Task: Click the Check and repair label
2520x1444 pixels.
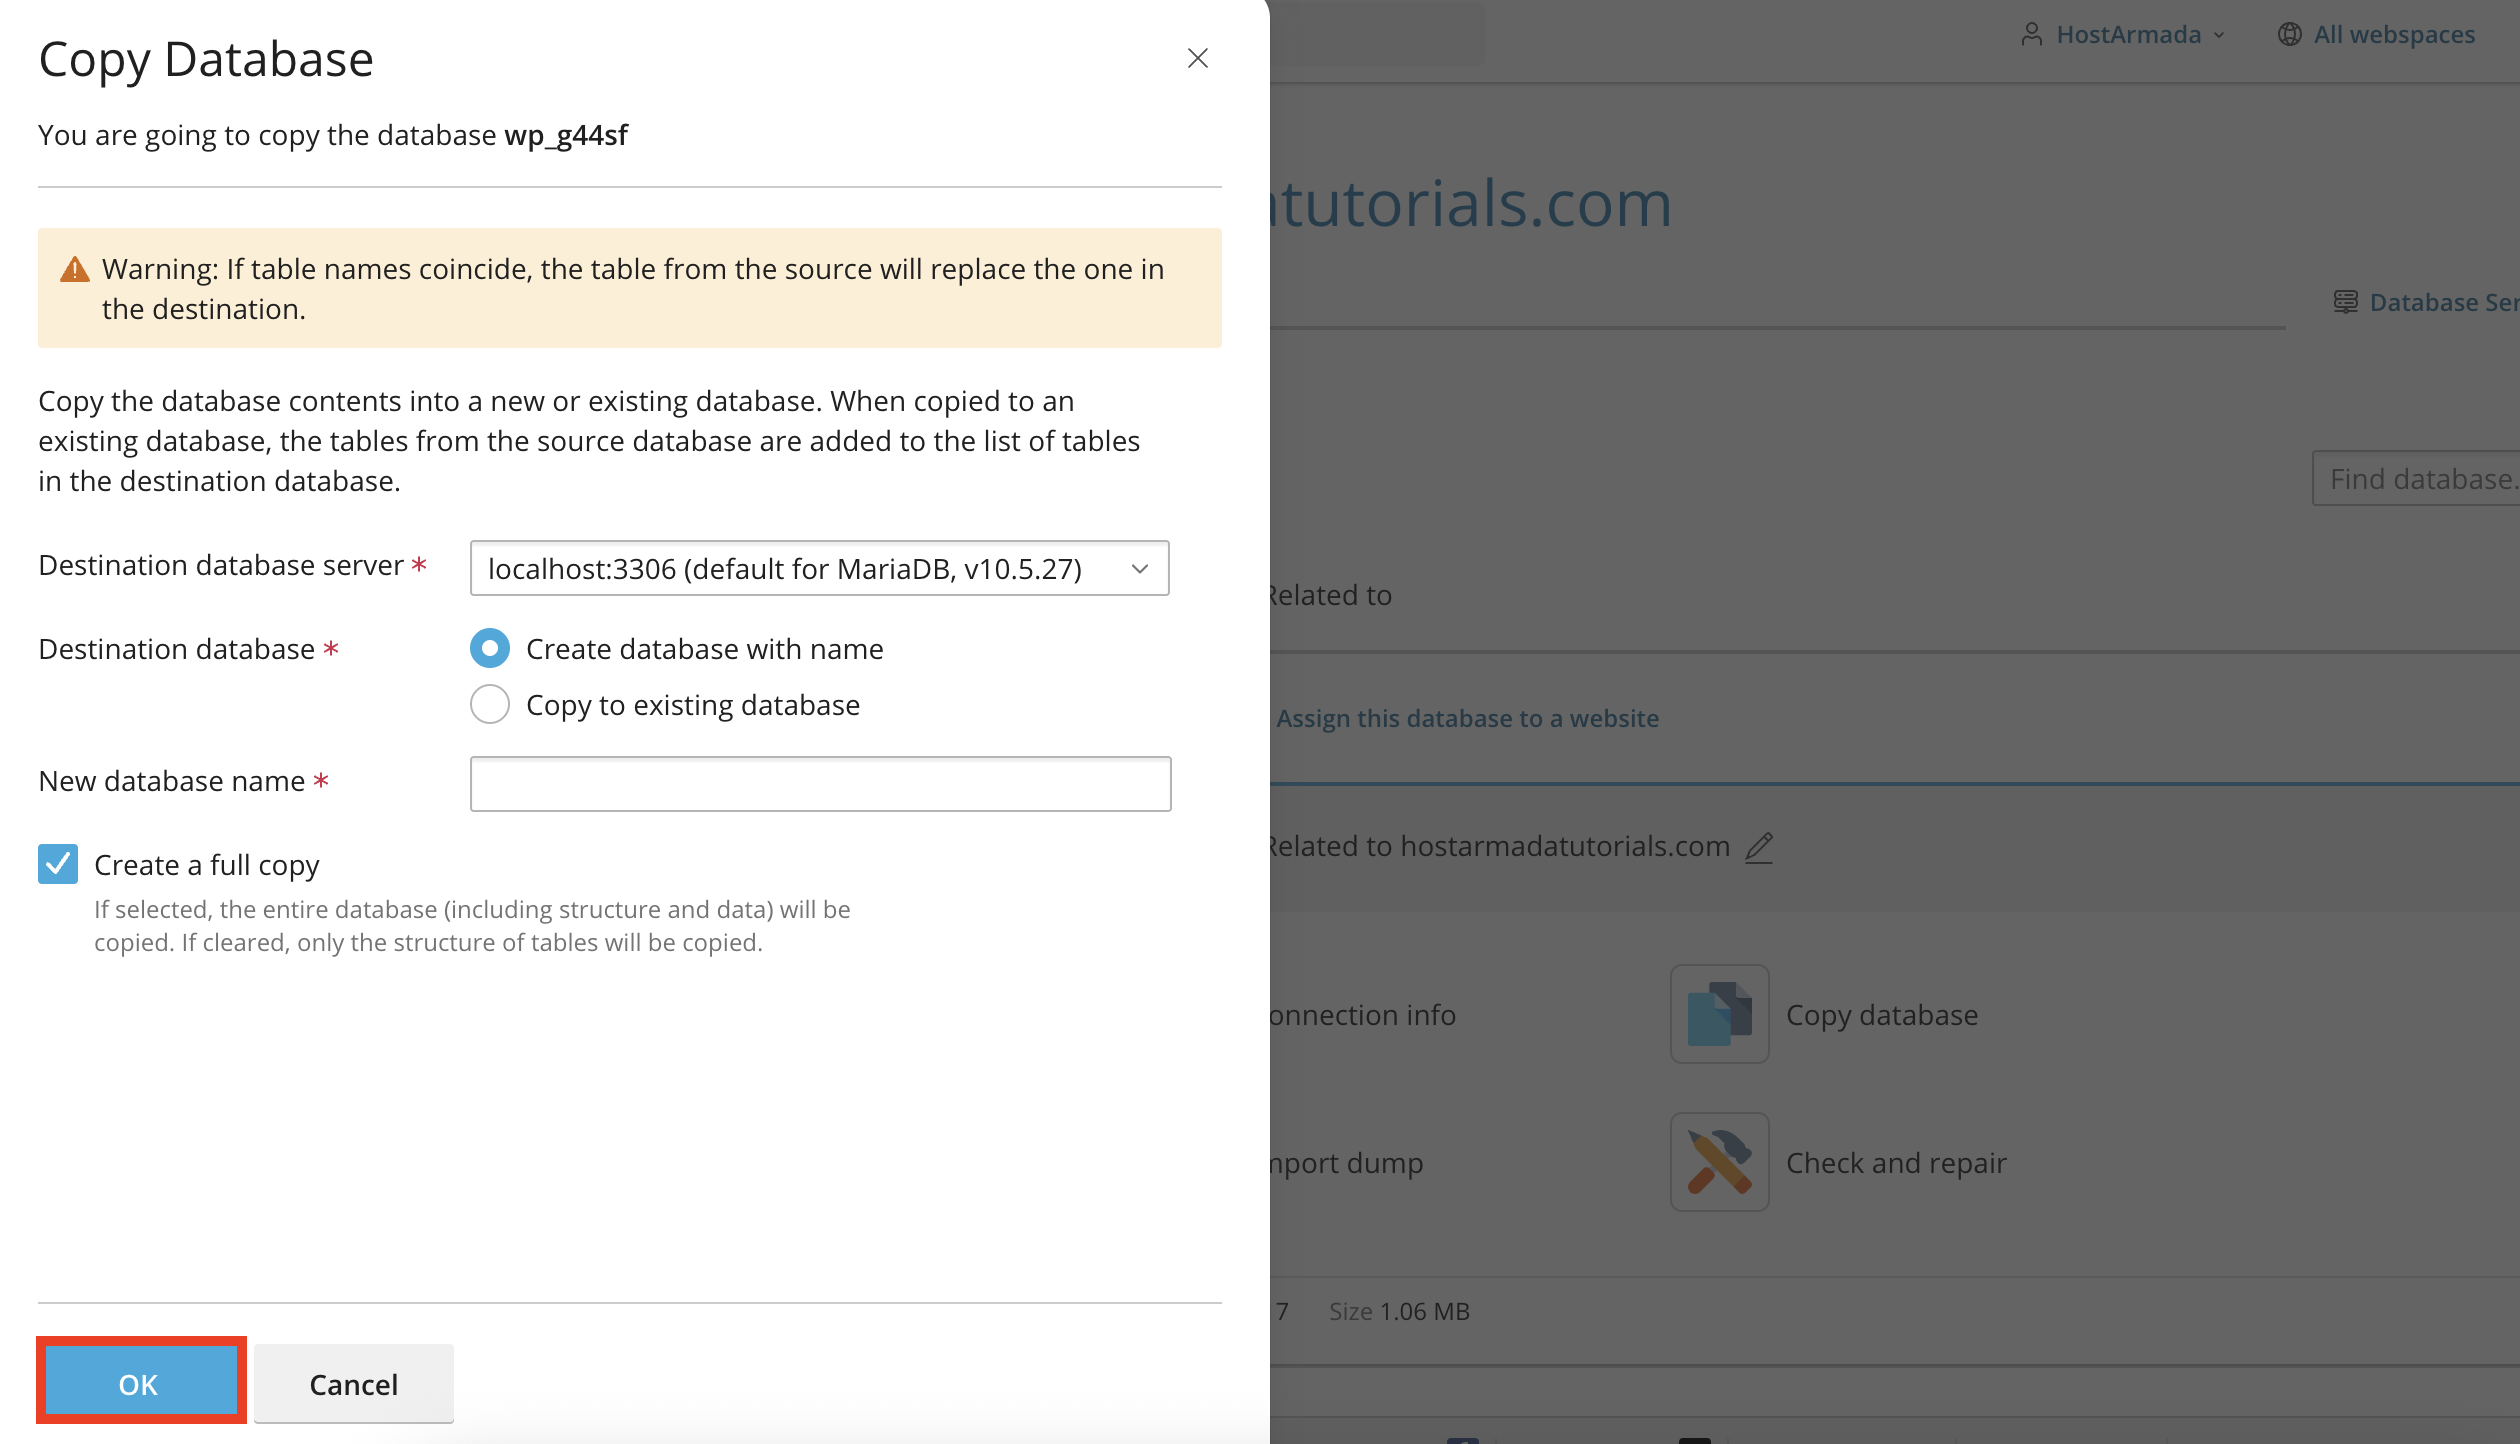Action: click(1896, 1162)
